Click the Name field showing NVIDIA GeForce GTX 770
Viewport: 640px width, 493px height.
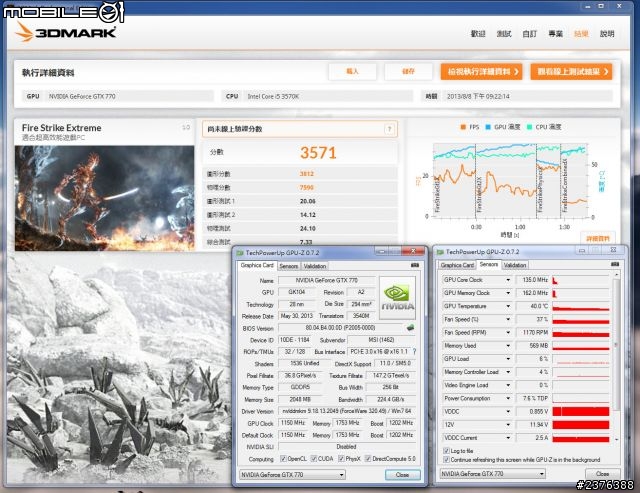327,280
